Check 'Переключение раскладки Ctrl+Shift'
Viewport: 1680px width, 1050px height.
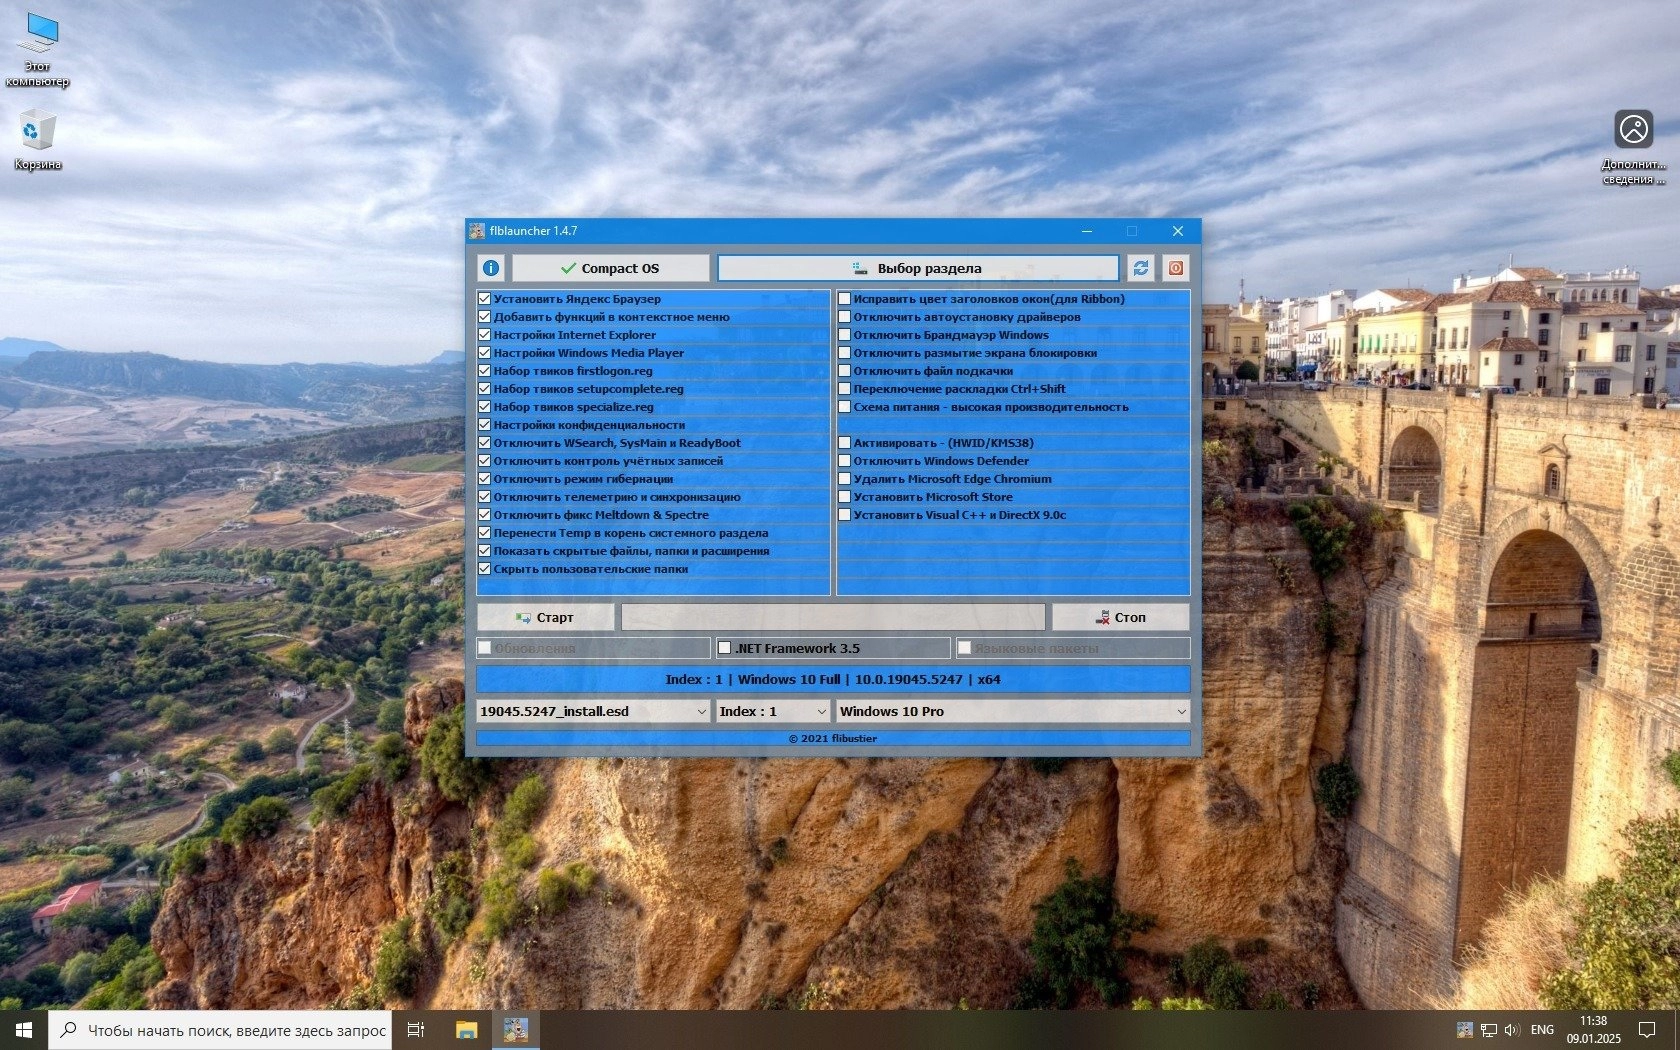(845, 389)
